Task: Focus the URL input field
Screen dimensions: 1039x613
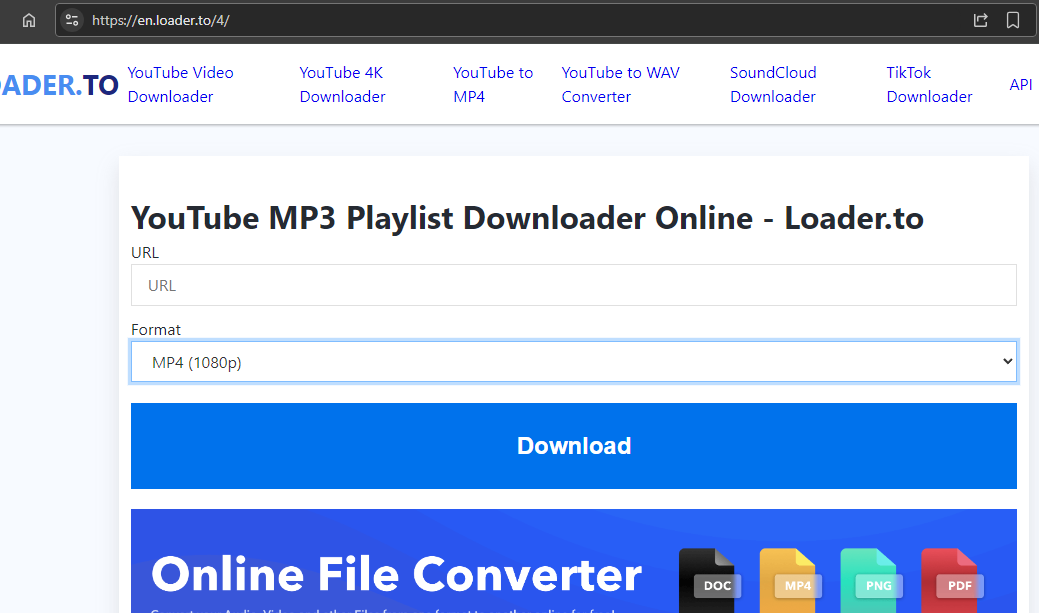Action: 574,285
